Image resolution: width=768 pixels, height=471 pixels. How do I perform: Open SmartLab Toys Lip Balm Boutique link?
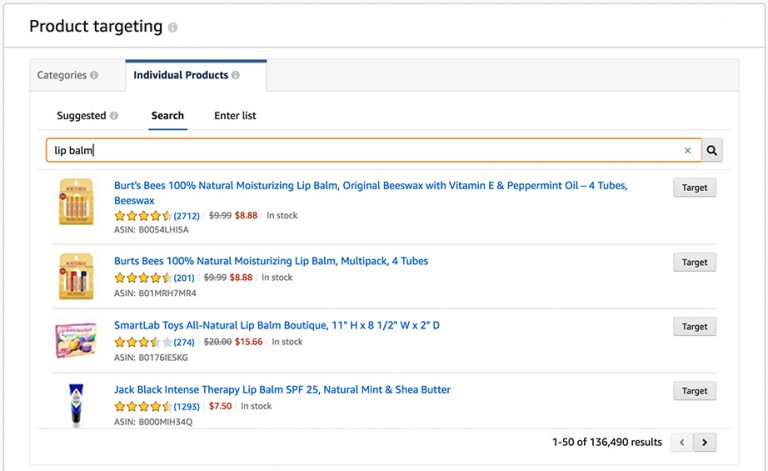(x=277, y=325)
